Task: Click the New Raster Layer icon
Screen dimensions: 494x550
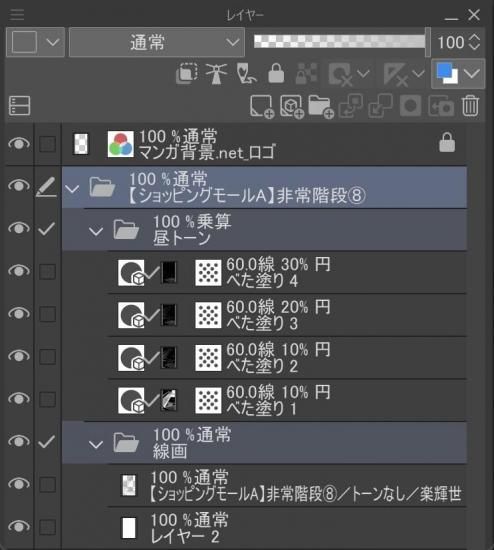Action: (262, 106)
